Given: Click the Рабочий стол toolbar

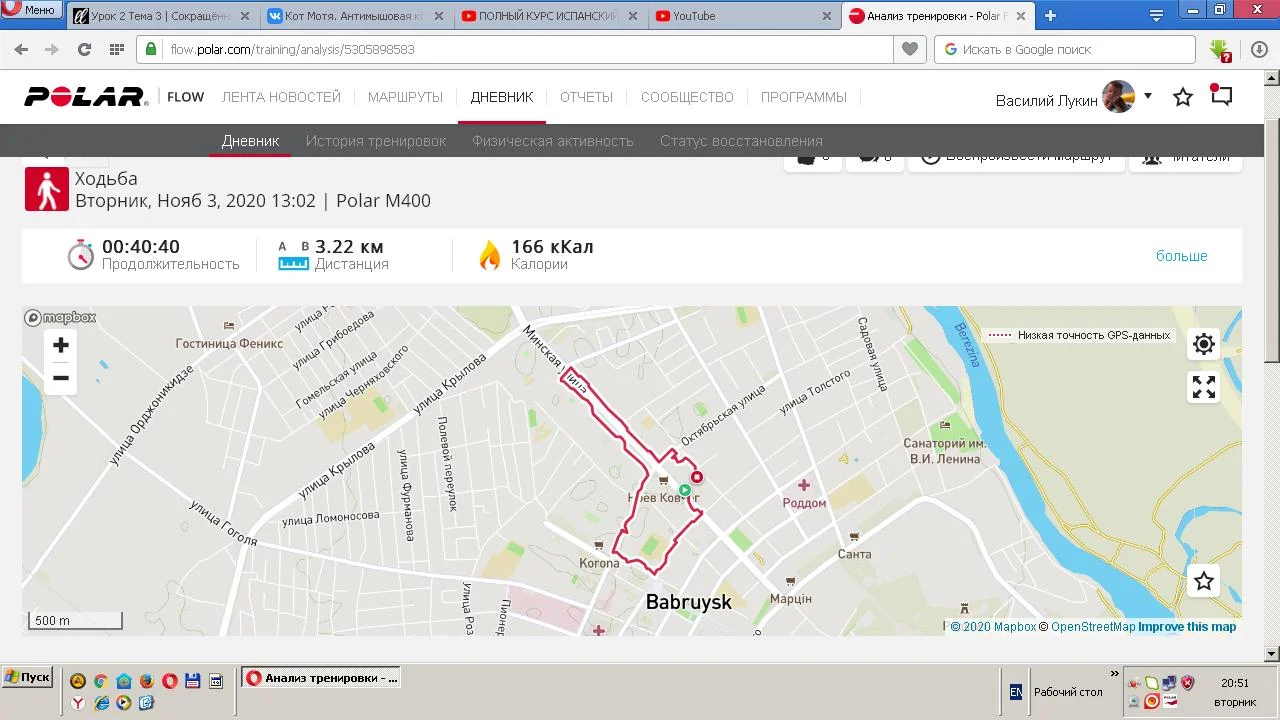Looking at the screenshot, I should coord(1068,692).
